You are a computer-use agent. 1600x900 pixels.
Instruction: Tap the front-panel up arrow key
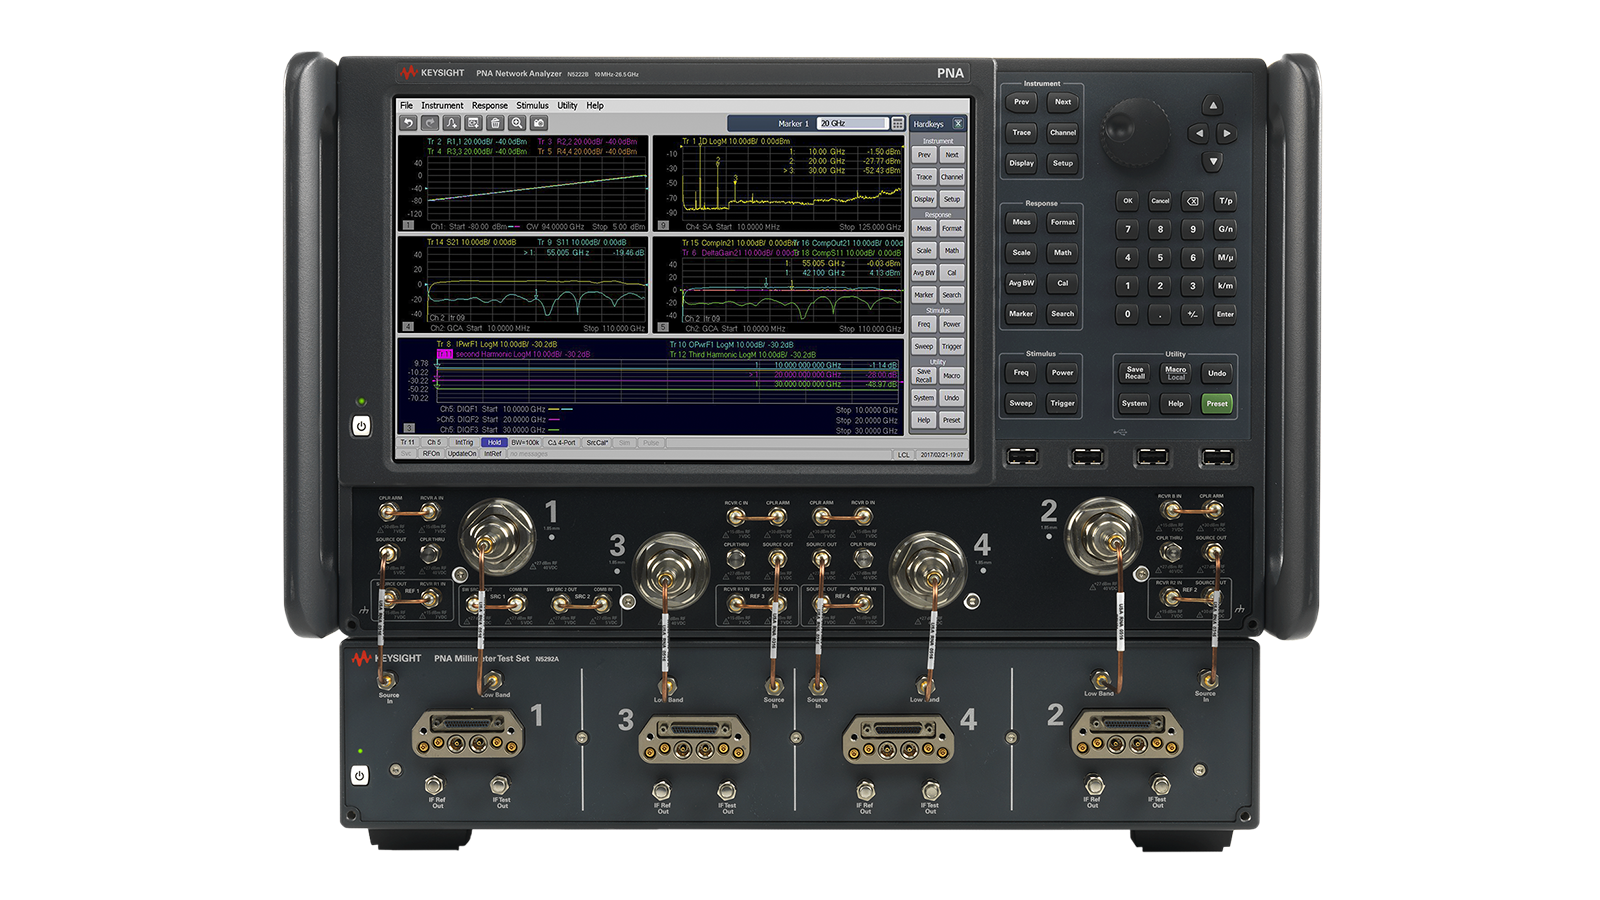point(1212,105)
